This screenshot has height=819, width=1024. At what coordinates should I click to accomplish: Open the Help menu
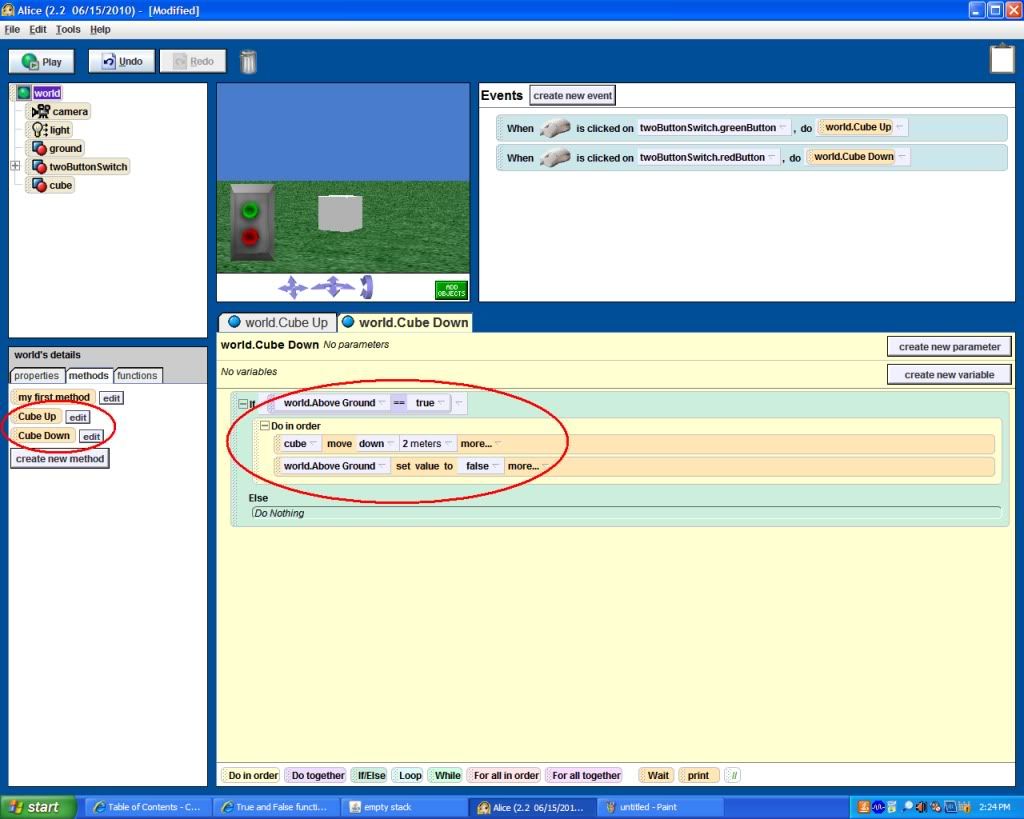(x=100, y=29)
